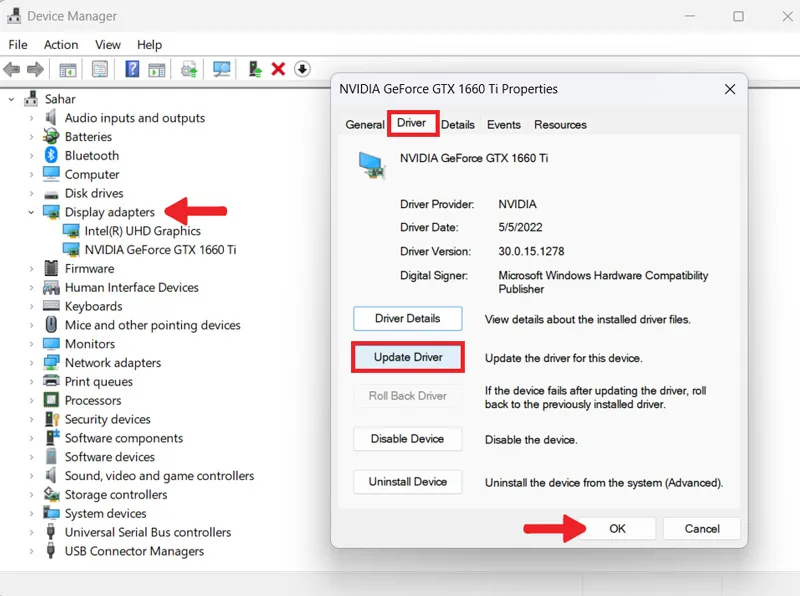Collapse the Display adapters node

pos(31,212)
